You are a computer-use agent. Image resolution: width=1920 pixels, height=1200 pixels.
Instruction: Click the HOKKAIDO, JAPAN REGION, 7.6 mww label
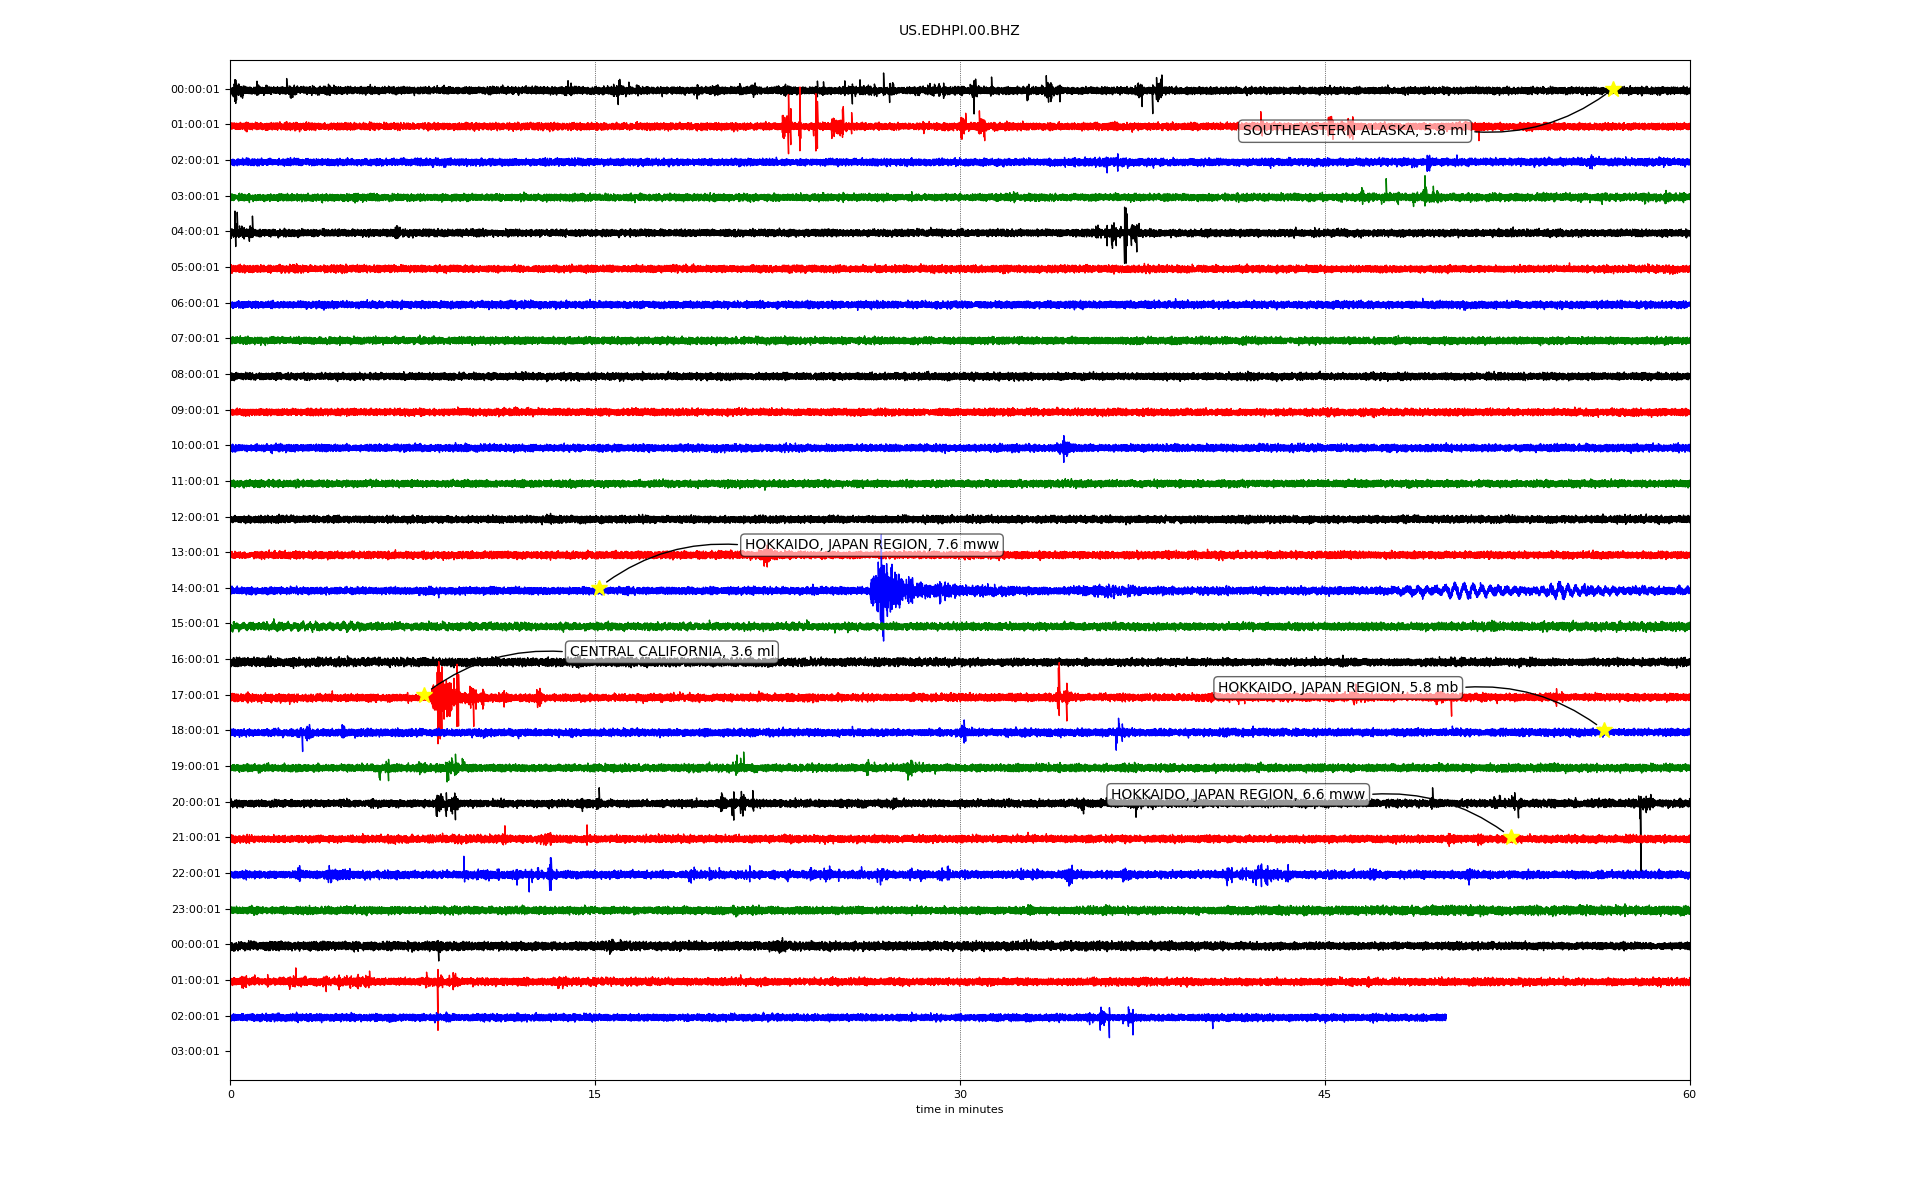click(871, 545)
